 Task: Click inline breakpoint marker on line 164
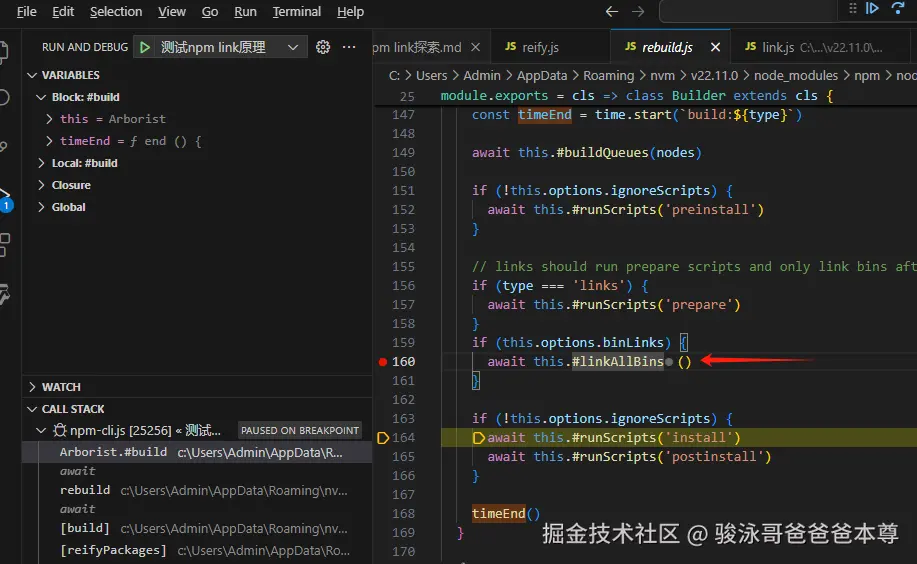tap(478, 438)
